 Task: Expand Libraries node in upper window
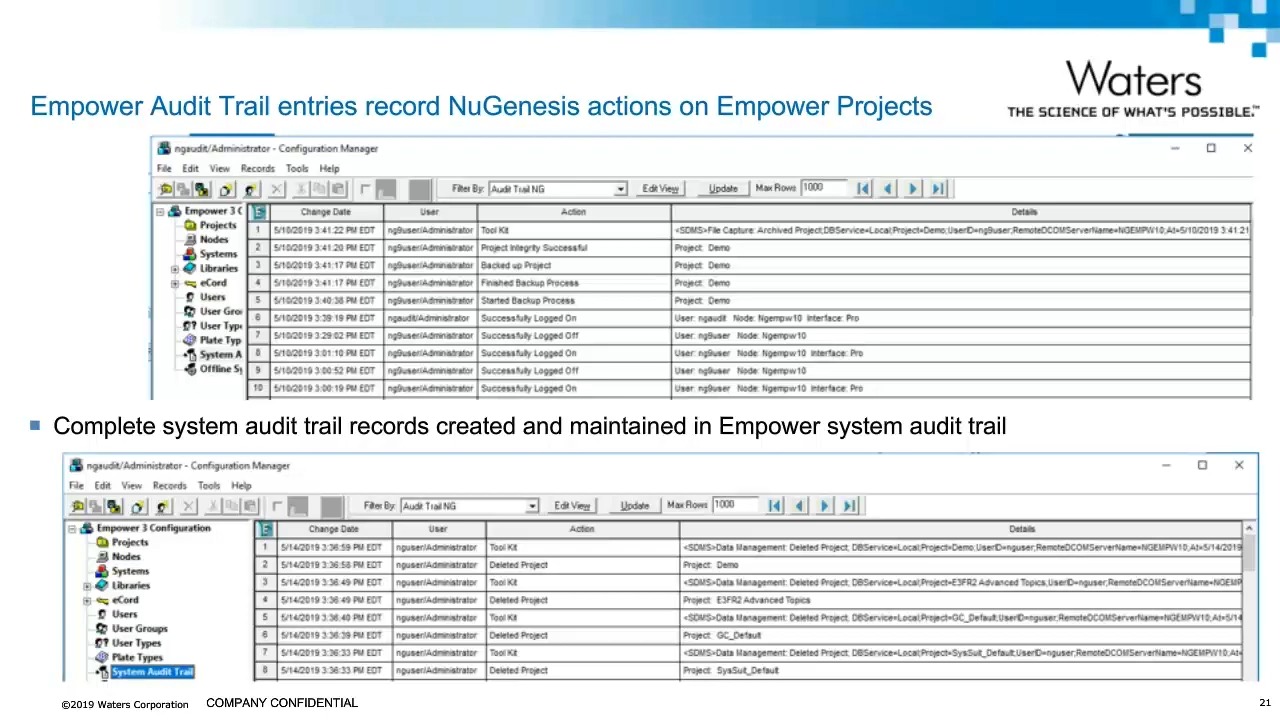(x=175, y=269)
